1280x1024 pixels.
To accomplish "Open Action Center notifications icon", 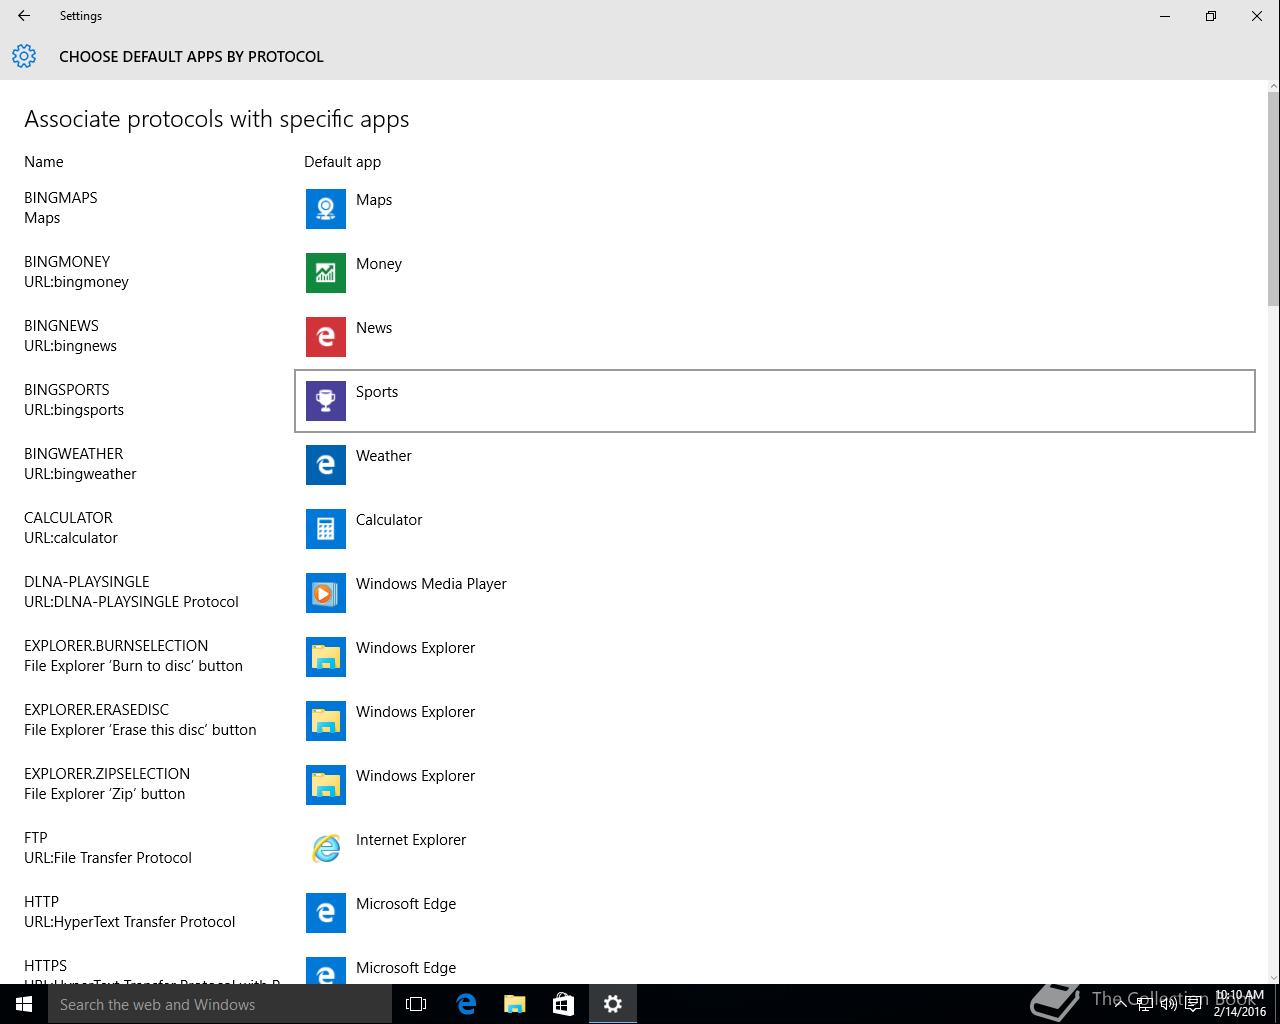I will [1193, 1004].
